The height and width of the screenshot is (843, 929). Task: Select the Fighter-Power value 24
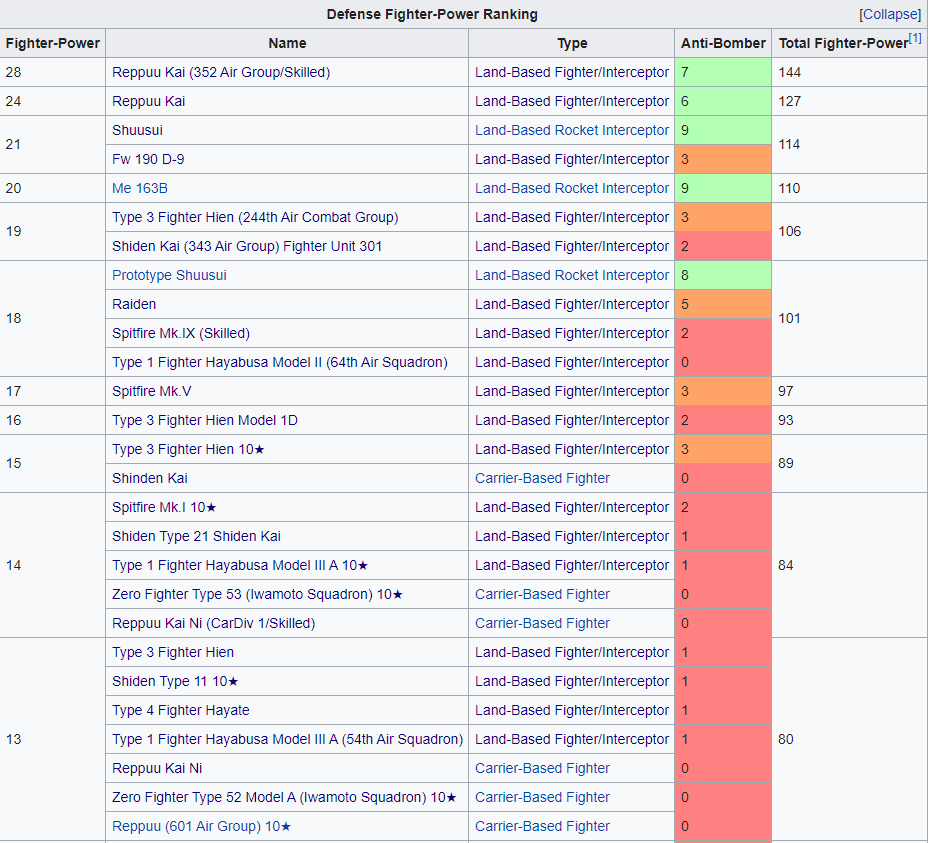13,101
